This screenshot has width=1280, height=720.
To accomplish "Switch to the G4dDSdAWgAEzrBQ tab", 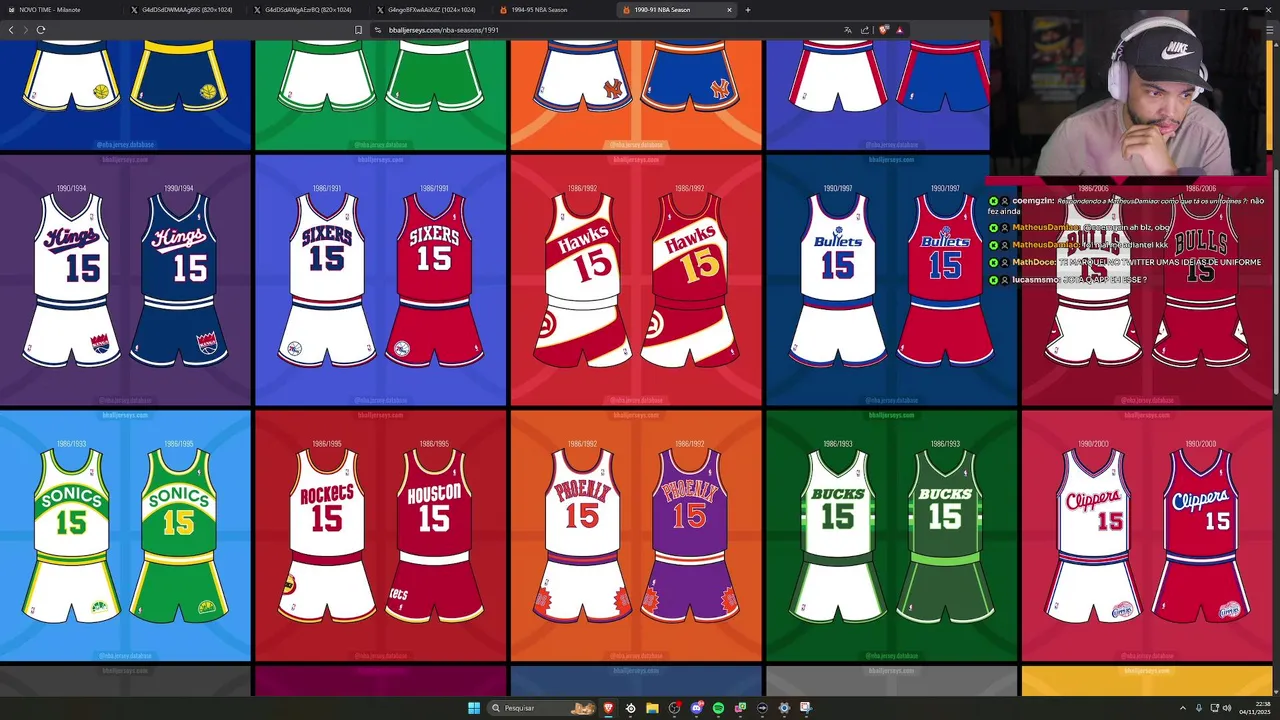I will point(309,10).
